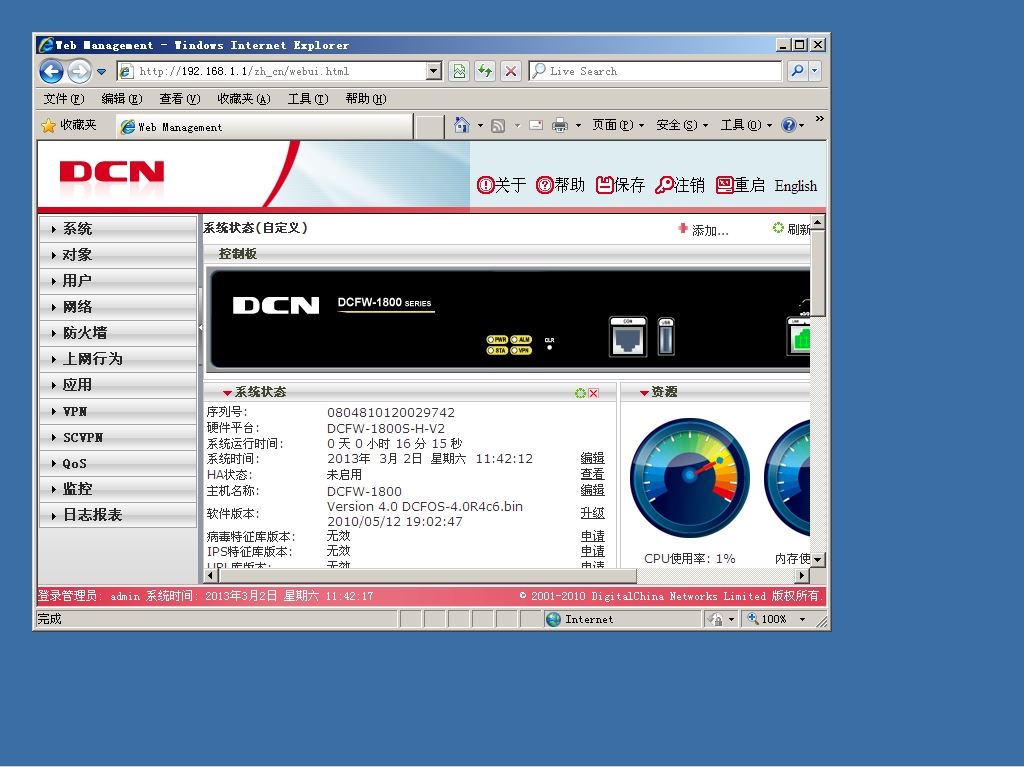Click 升级 link for 软件版本
The image size is (1024, 768).
592,513
